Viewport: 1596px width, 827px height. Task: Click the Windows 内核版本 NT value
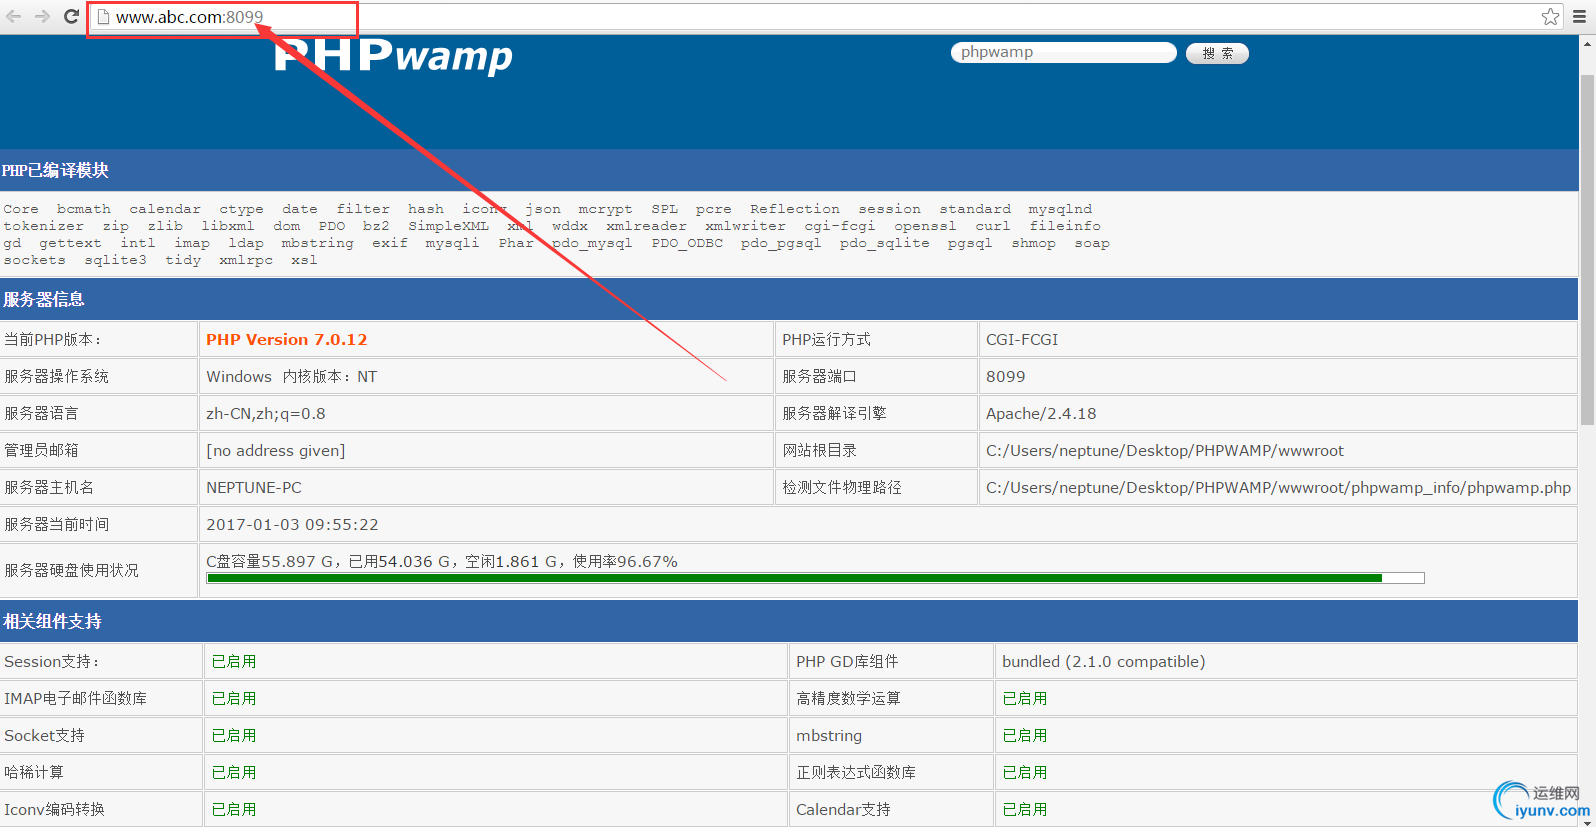pos(292,376)
